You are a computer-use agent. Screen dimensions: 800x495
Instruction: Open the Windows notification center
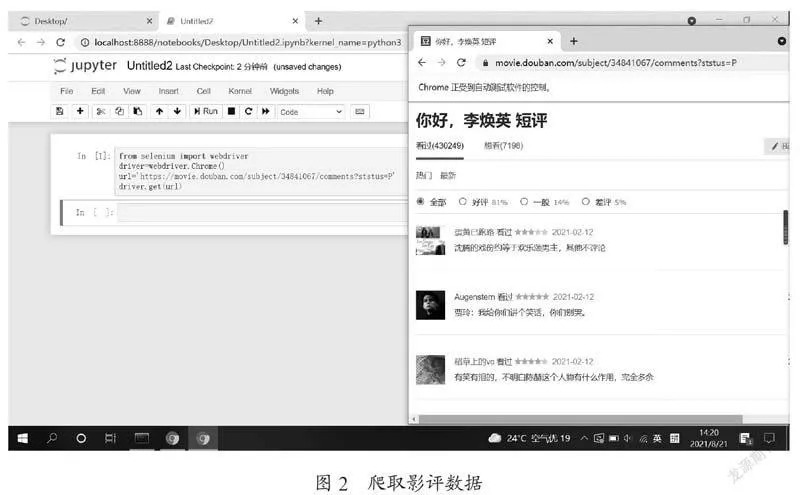pos(769,438)
